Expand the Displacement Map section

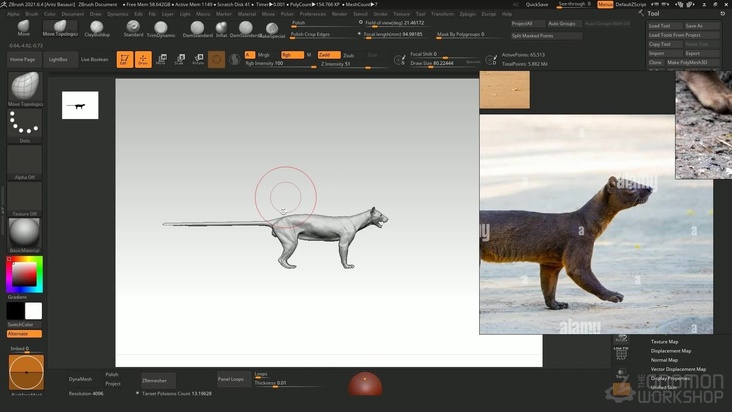[671, 351]
